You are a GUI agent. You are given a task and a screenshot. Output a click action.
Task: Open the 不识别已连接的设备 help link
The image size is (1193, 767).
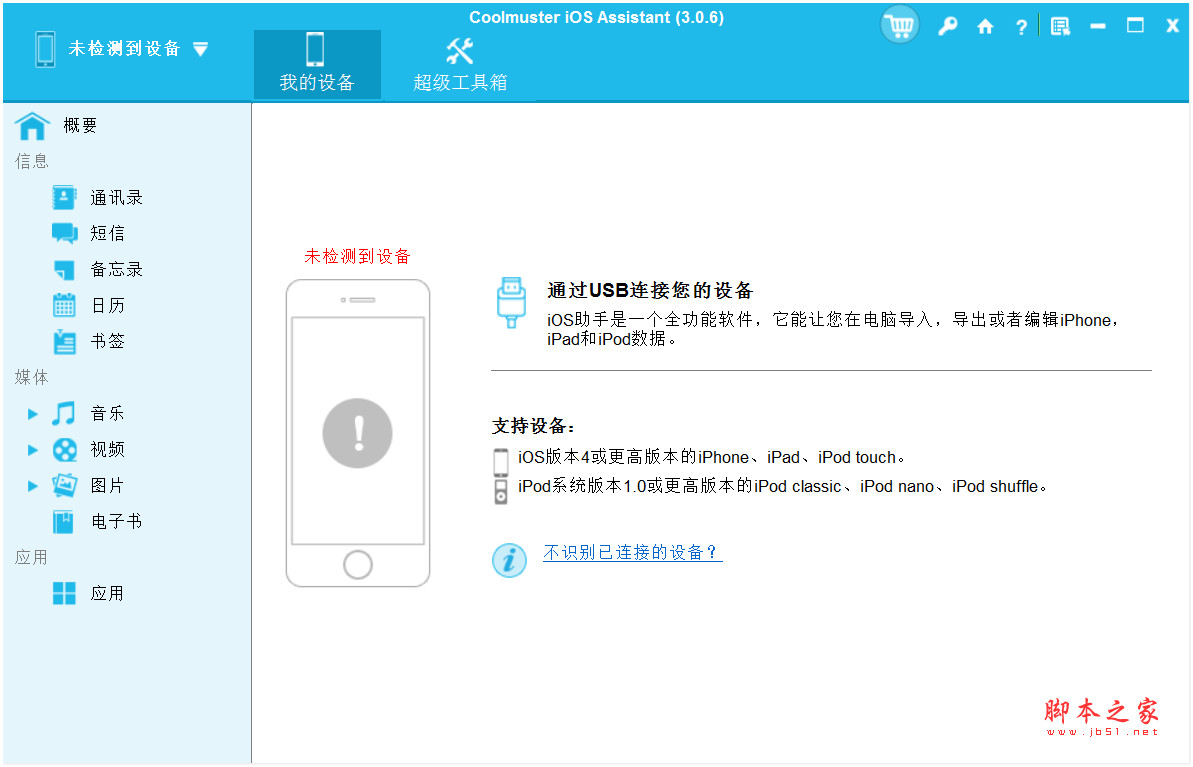tap(632, 553)
